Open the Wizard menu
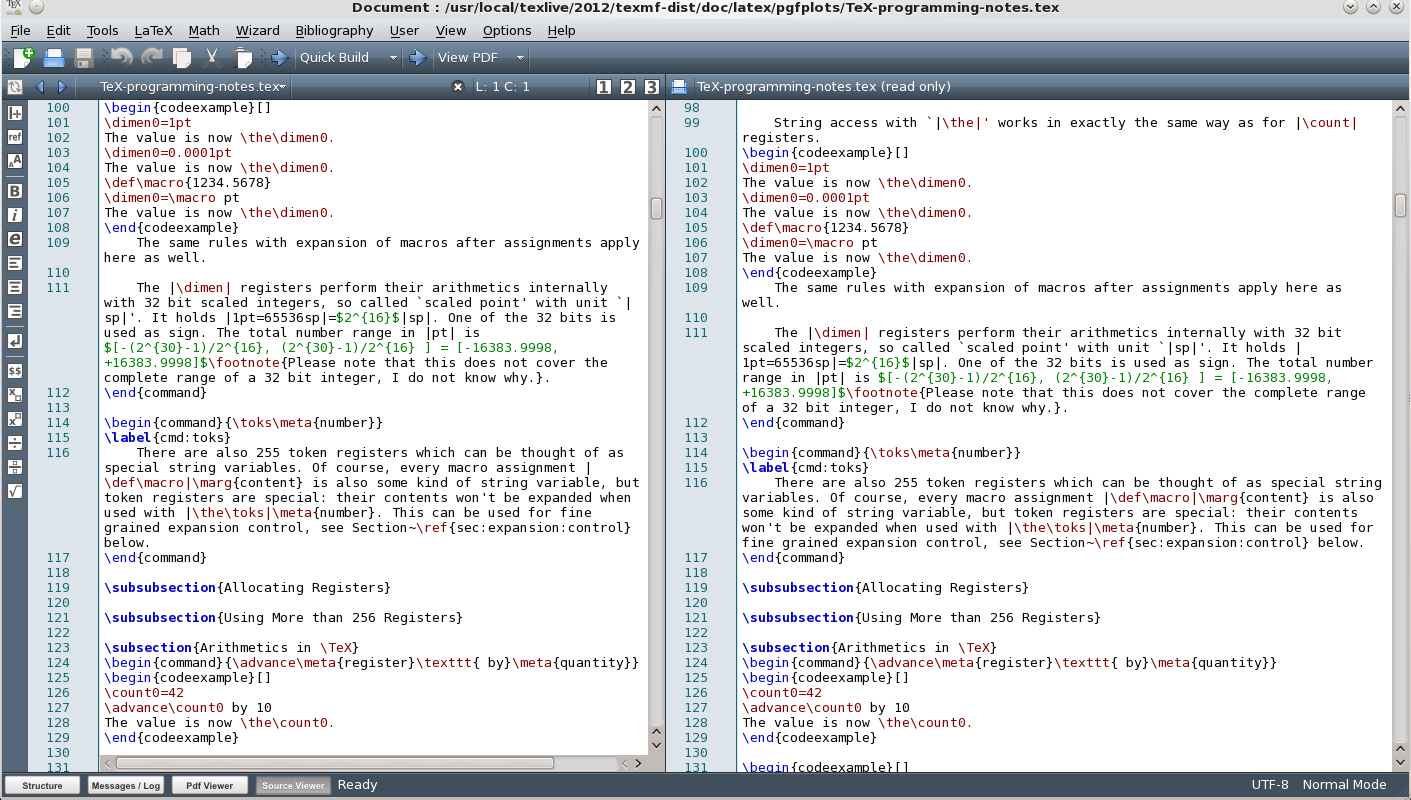Image resolution: width=1411 pixels, height=800 pixels. [258, 30]
